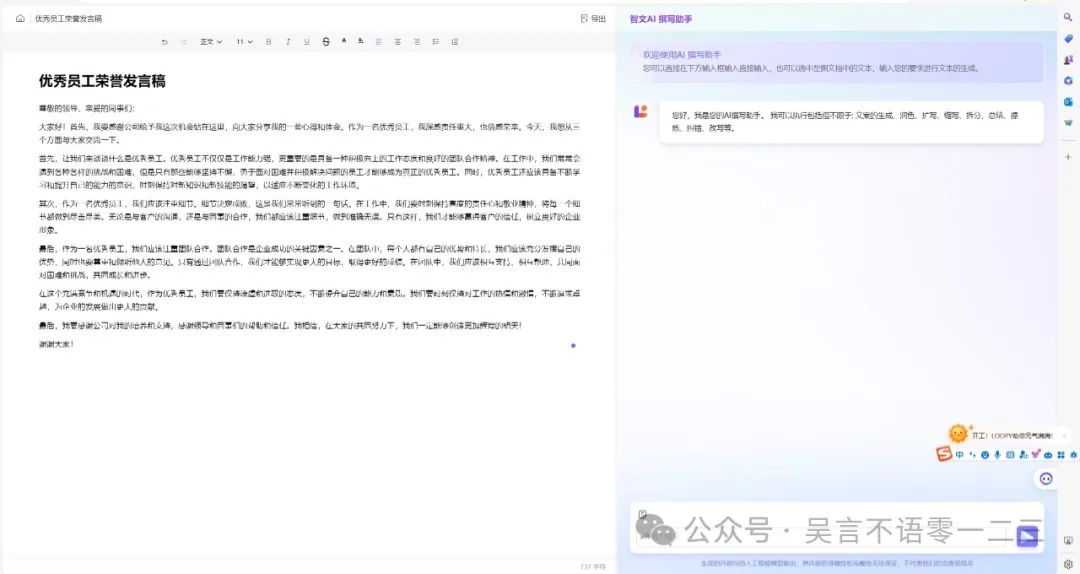Toggle underline formatting
This screenshot has width=1080, height=574.
[x=307, y=42]
